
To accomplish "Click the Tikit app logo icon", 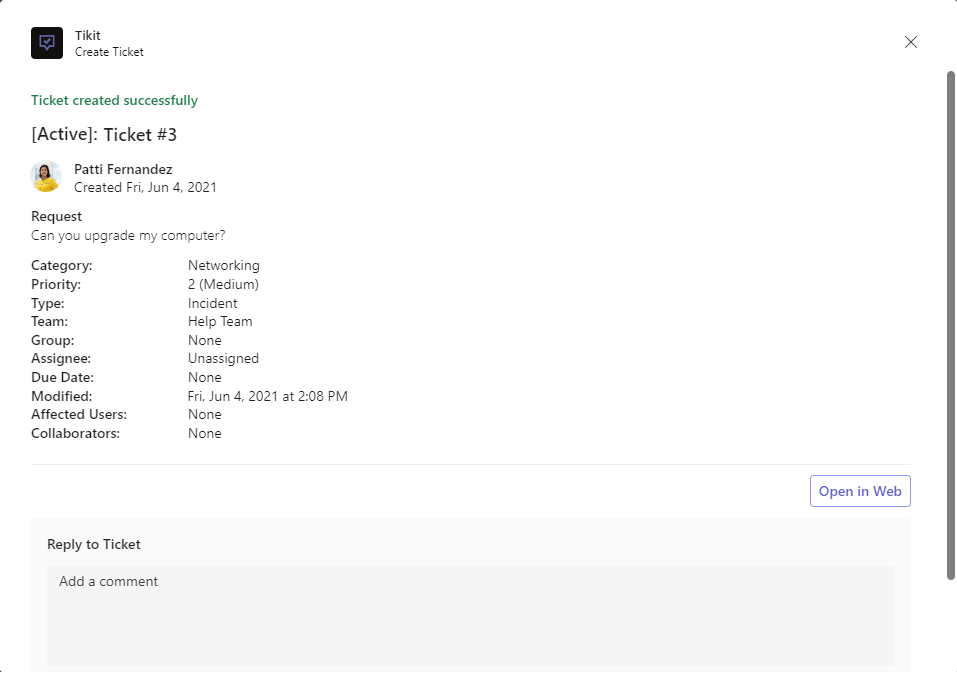I will pyautogui.click(x=47, y=43).
